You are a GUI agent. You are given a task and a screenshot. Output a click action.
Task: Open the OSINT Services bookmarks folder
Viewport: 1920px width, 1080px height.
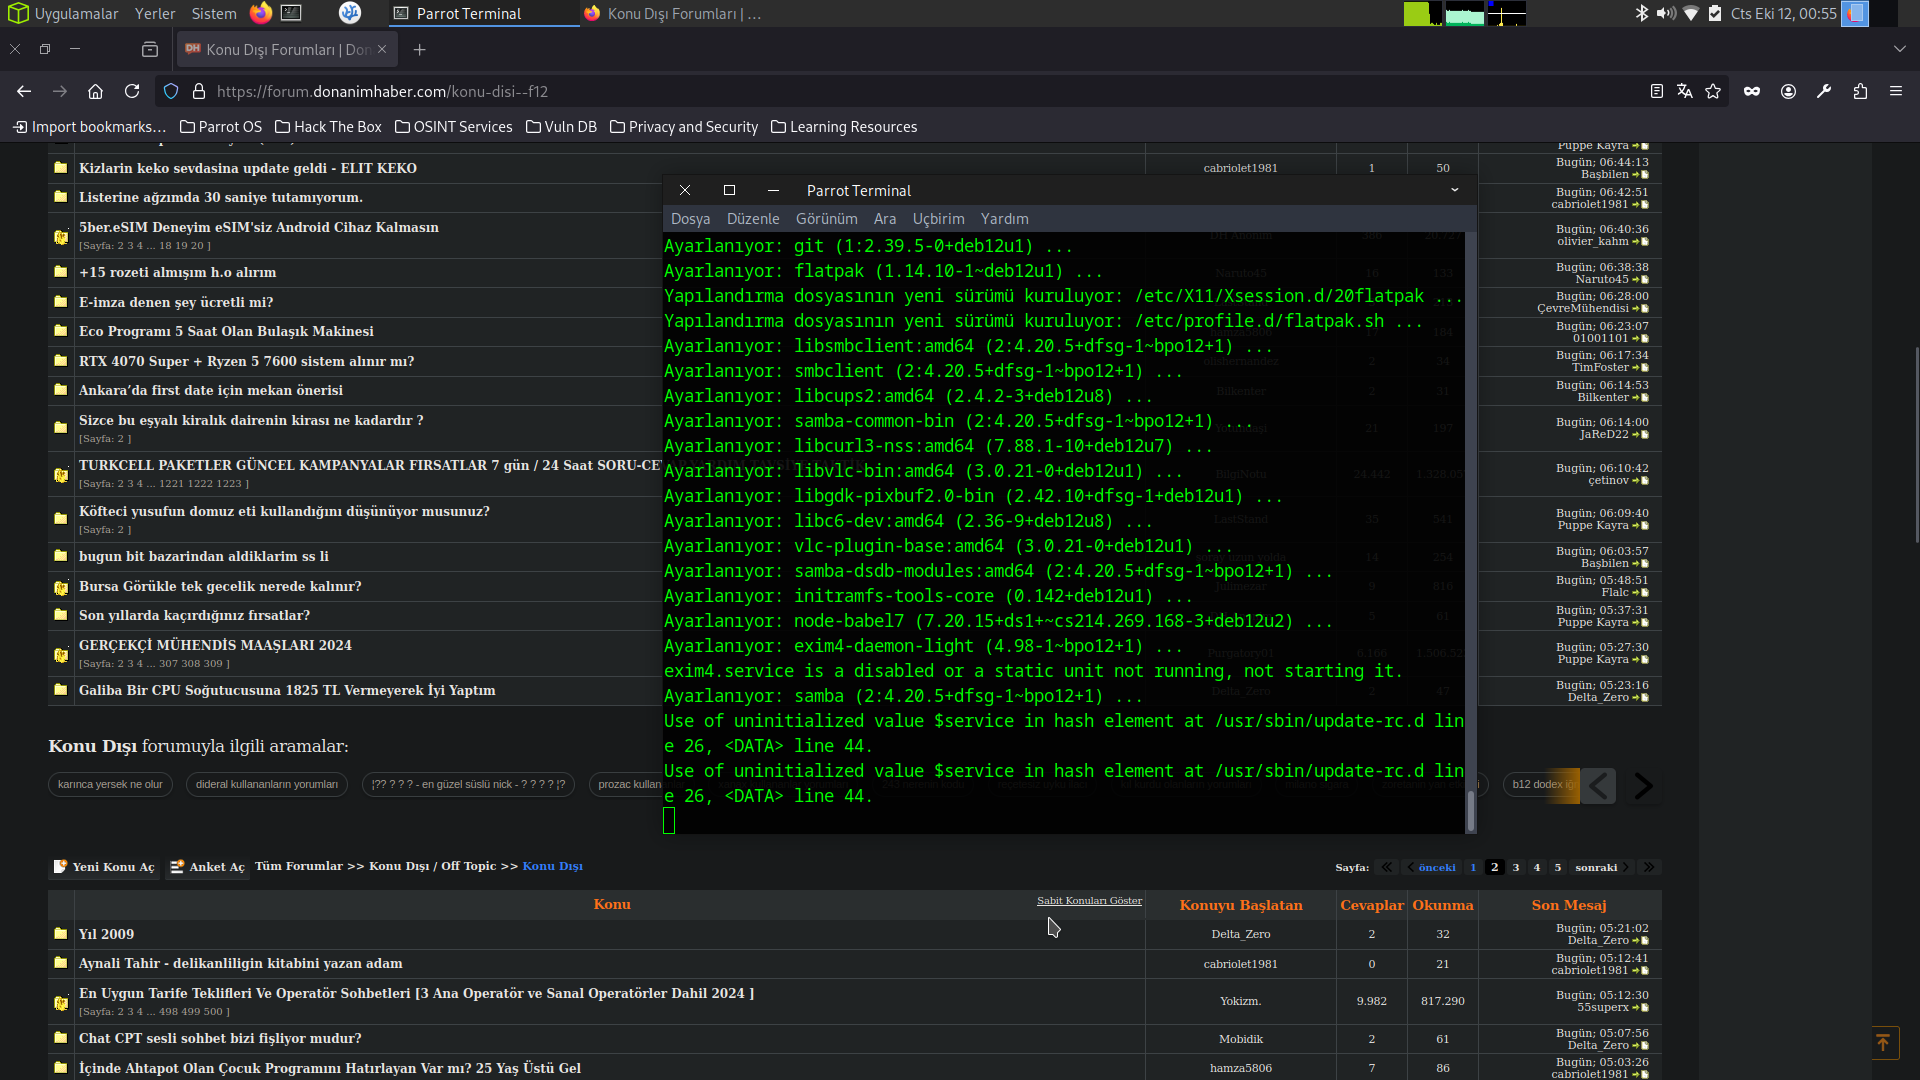tap(454, 127)
